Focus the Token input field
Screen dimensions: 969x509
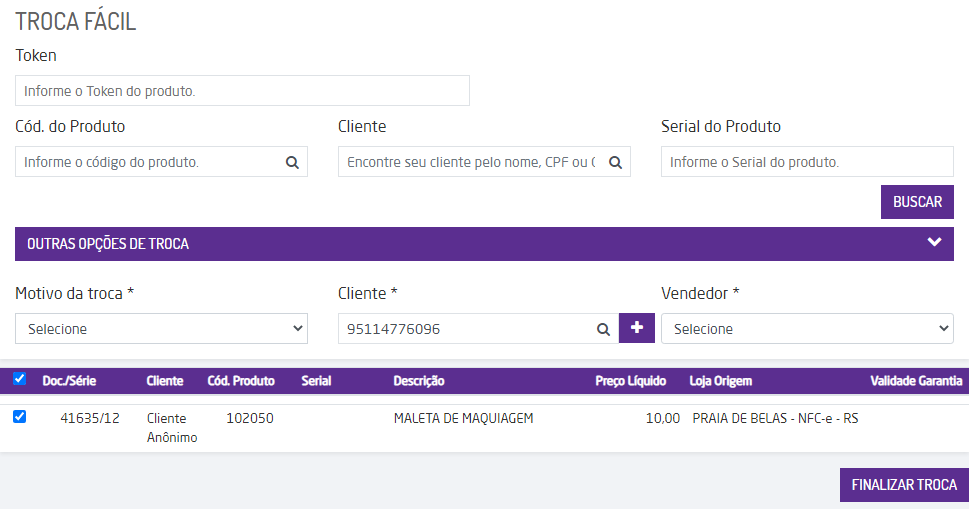point(242,91)
